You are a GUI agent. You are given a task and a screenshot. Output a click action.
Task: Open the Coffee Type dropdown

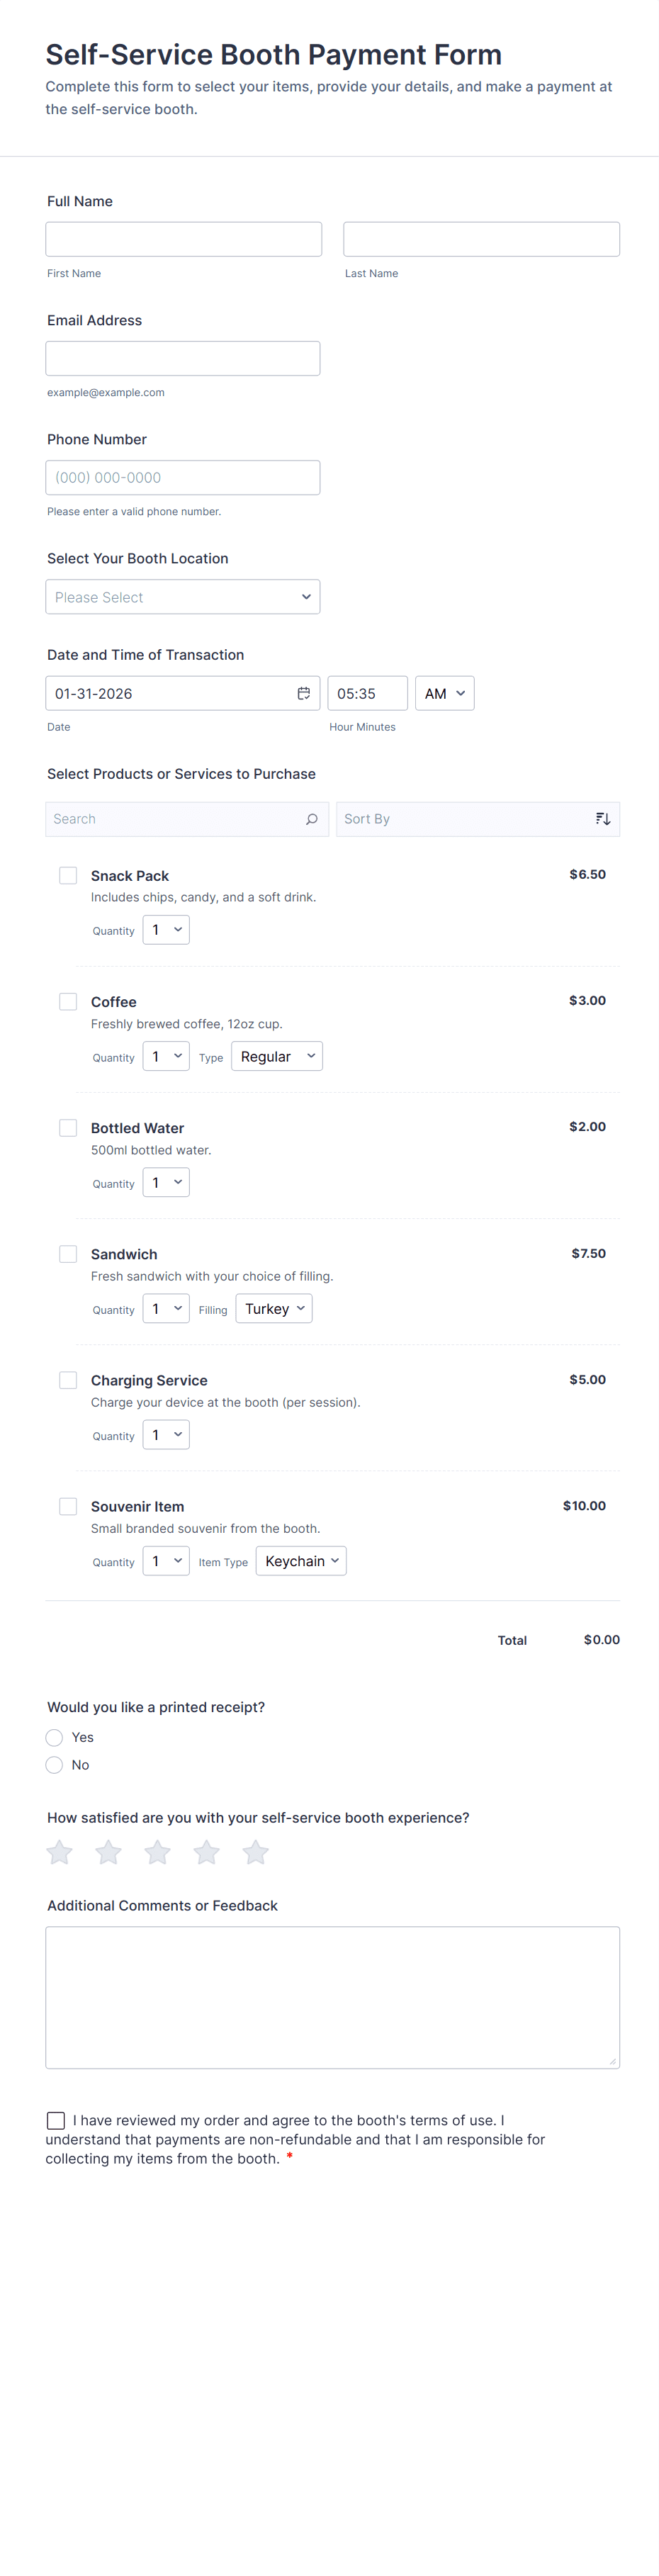point(276,1056)
